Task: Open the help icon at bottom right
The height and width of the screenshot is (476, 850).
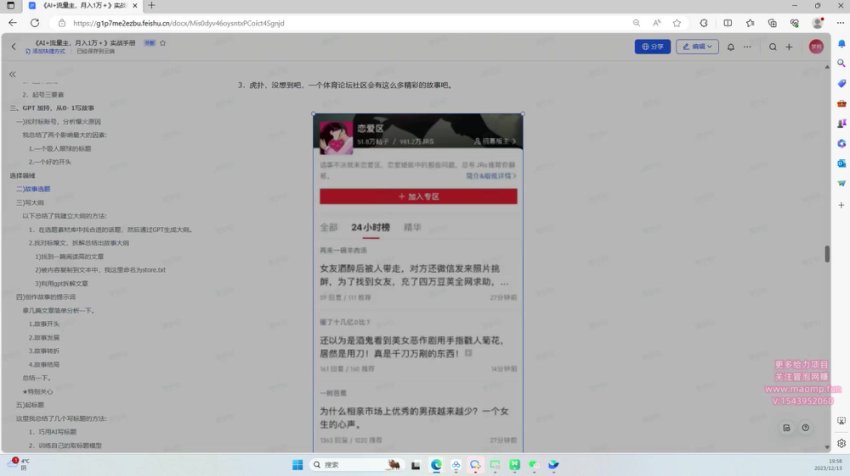Action: point(806,427)
